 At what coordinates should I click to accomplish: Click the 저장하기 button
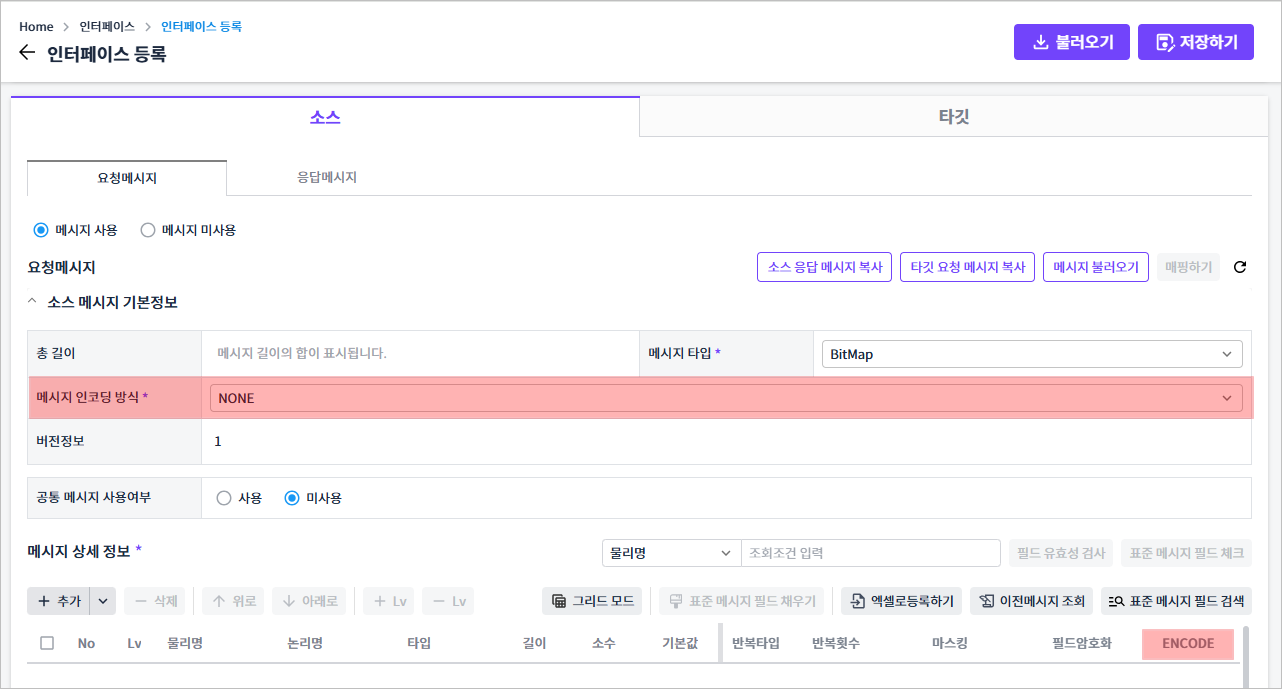click(x=1196, y=42)
